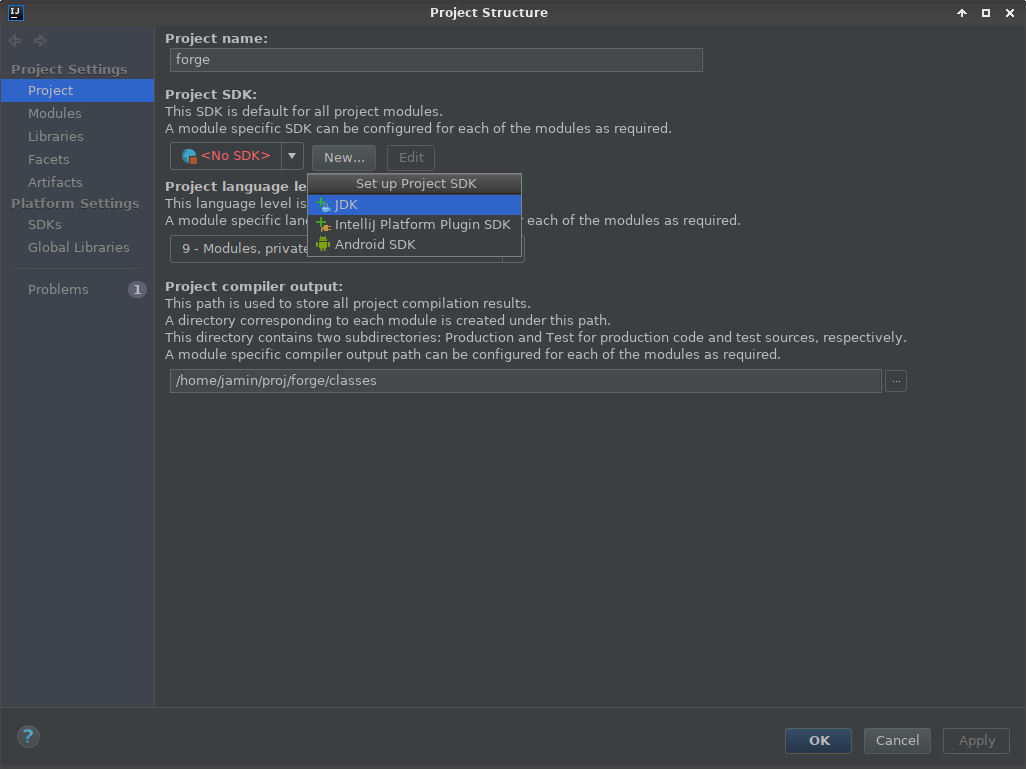This screenshot has width=1026, height=769.
Task: Open Modules in Project Settings sidebar
Action: 55,113
